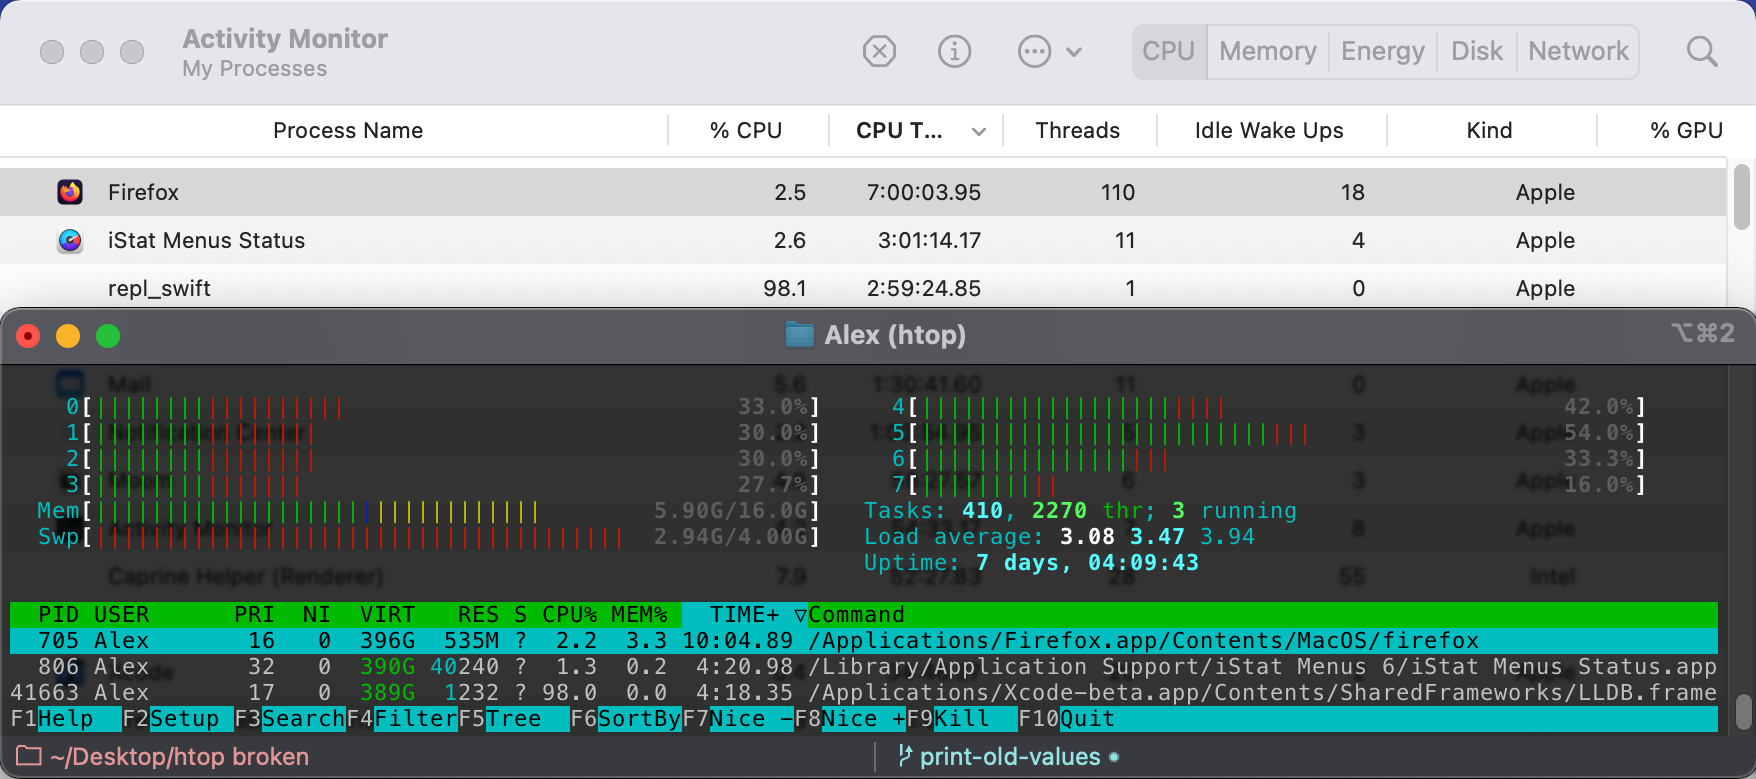This screenshot has height=779, width=1756.
Task: Sort by % GPU column header
Action: click(x=1686, y=130)
